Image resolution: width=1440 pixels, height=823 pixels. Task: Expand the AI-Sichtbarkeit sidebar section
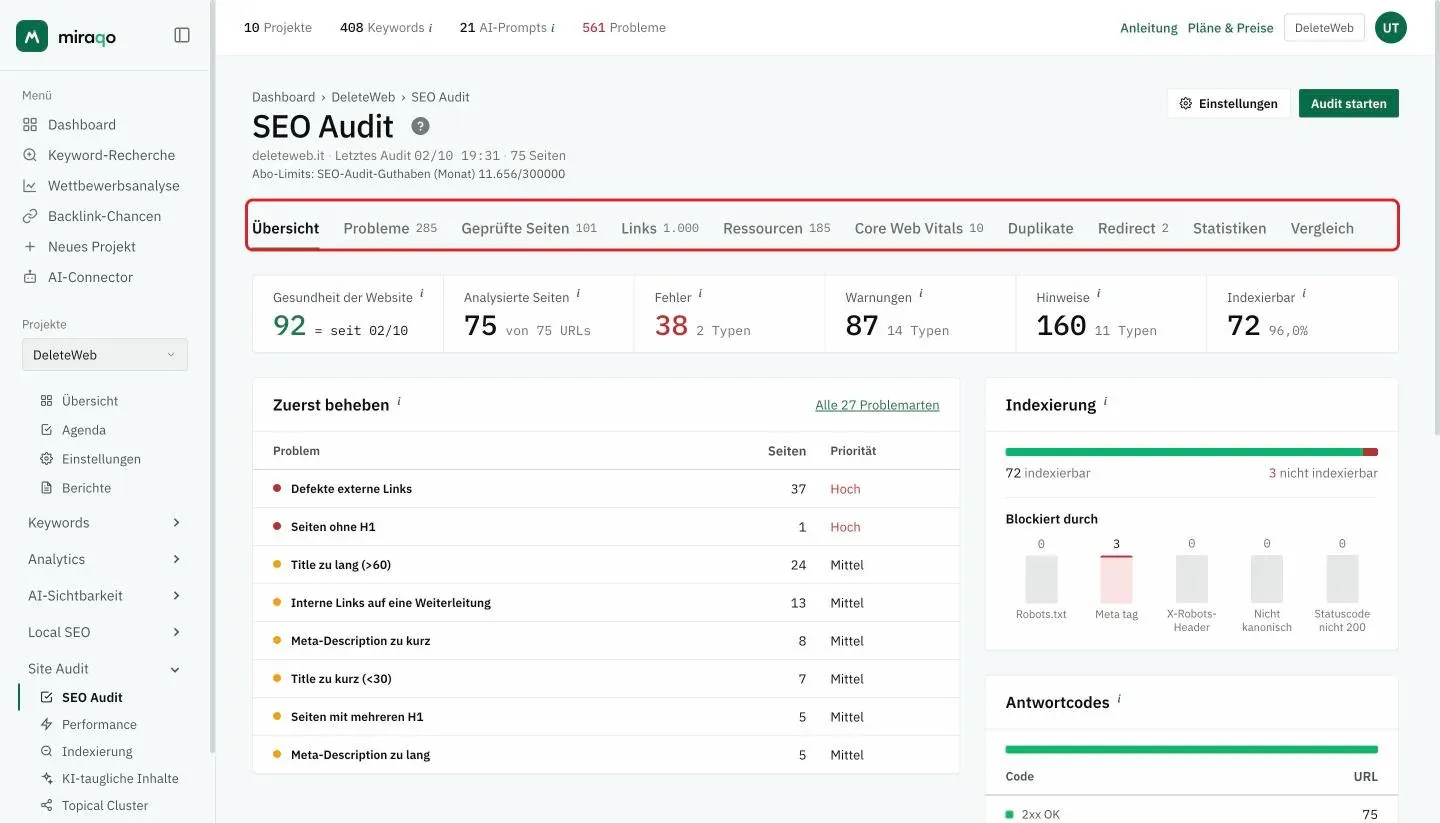click(105, 595)
